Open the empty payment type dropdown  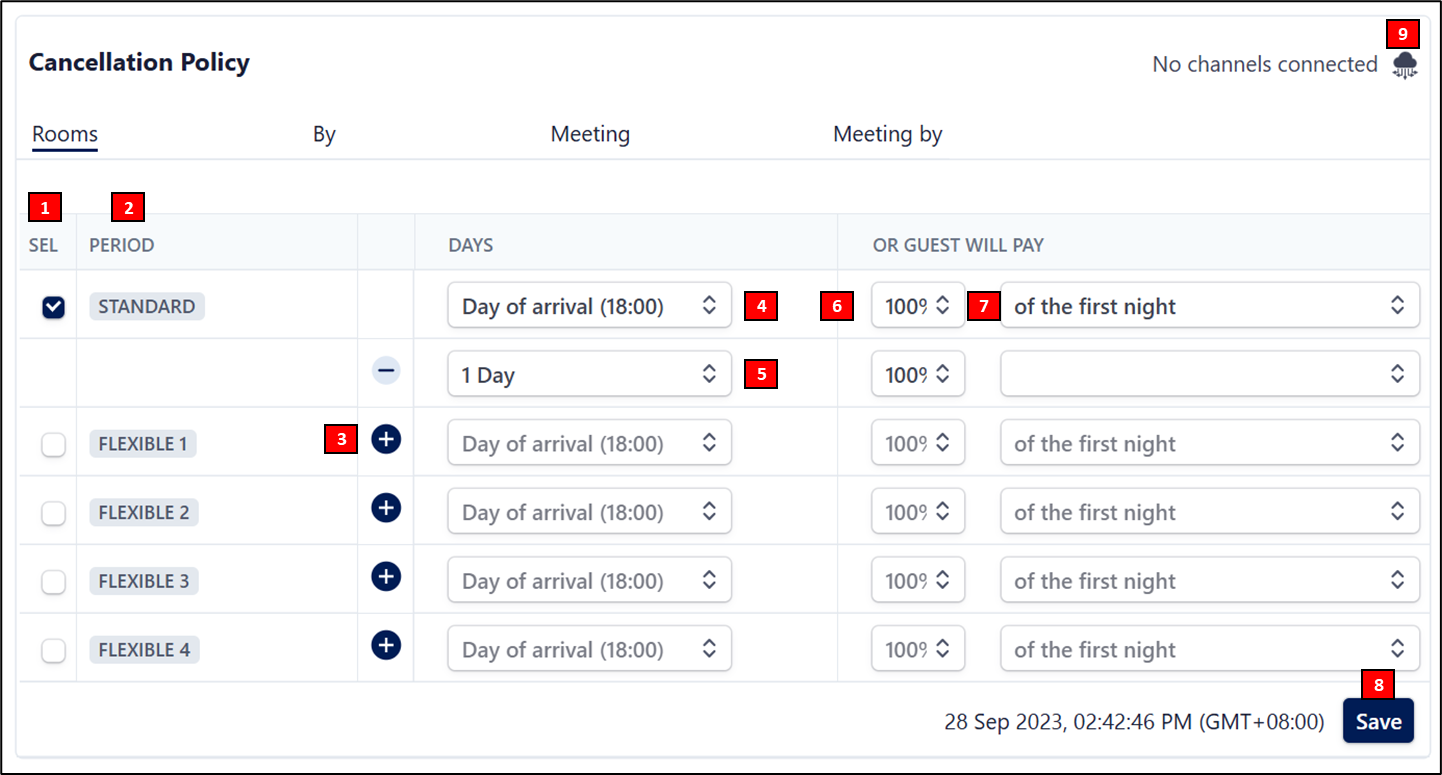pyautogui.click(x=1209, y=375)
